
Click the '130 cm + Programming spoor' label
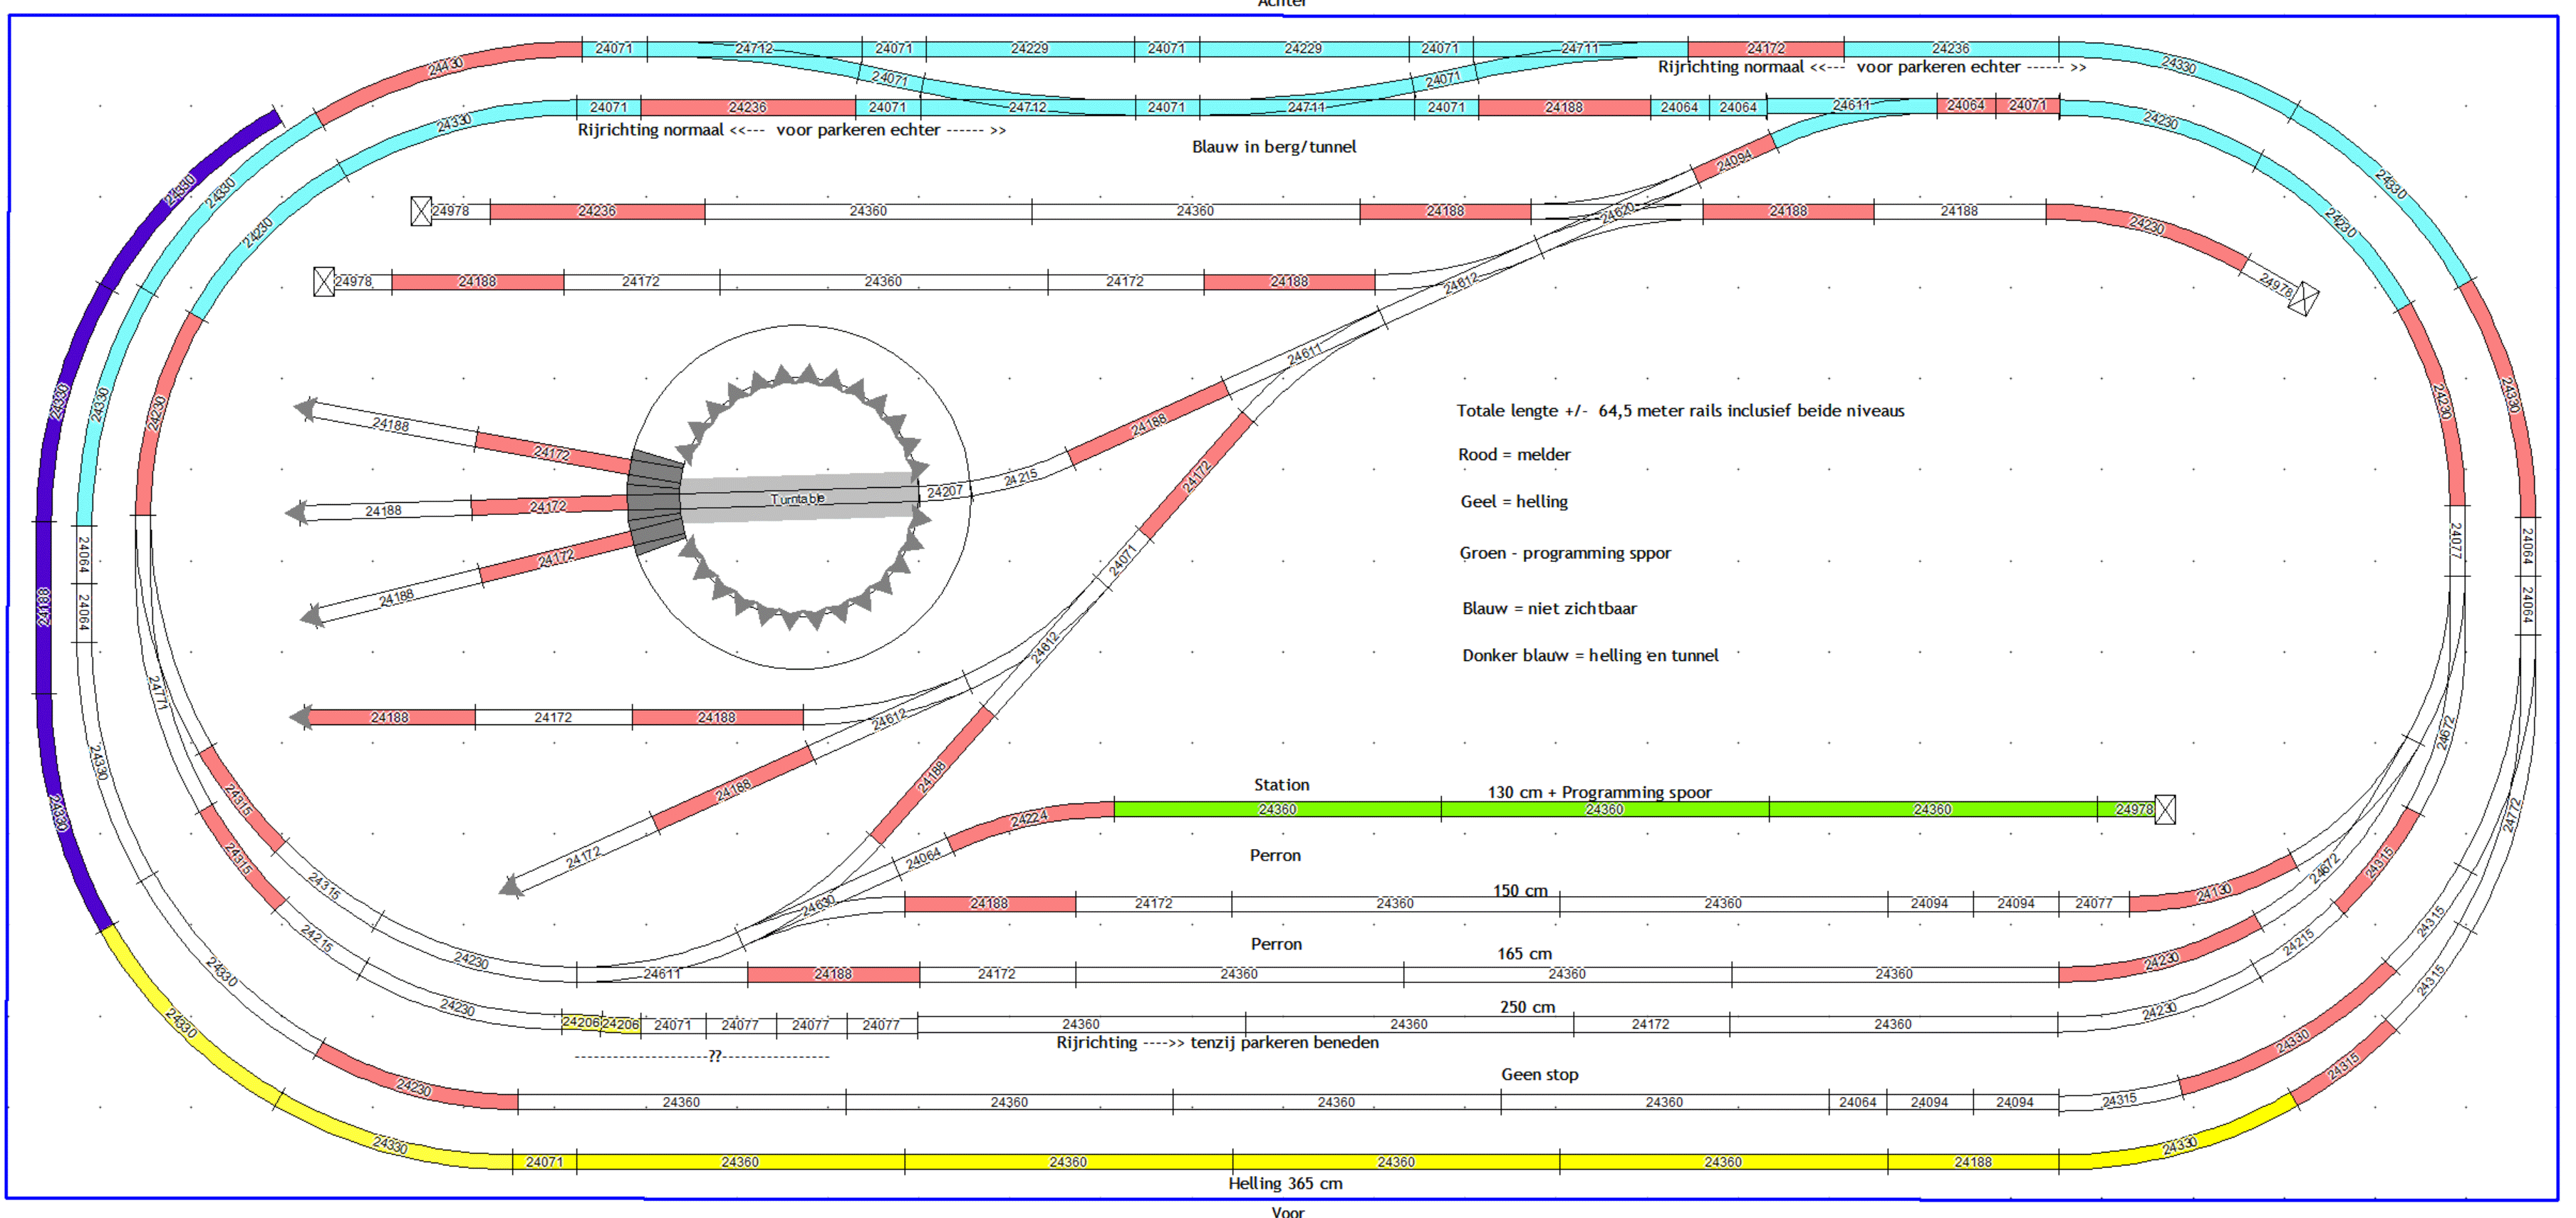pyautogui.click(x=1599, y=792)
